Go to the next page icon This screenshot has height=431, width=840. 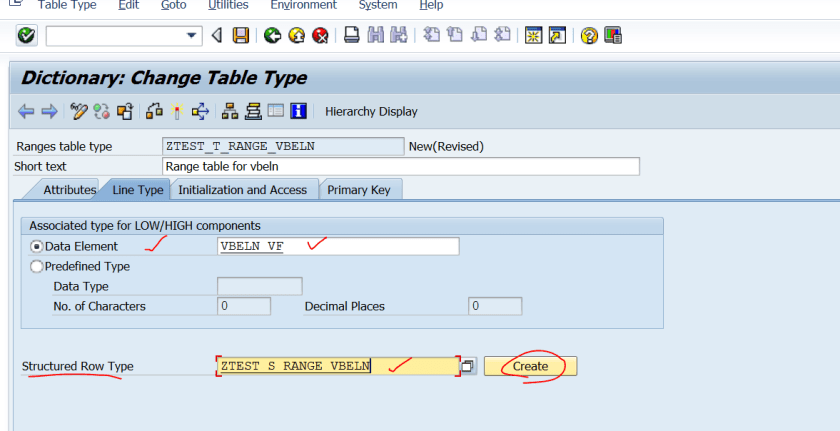[478, 35]
